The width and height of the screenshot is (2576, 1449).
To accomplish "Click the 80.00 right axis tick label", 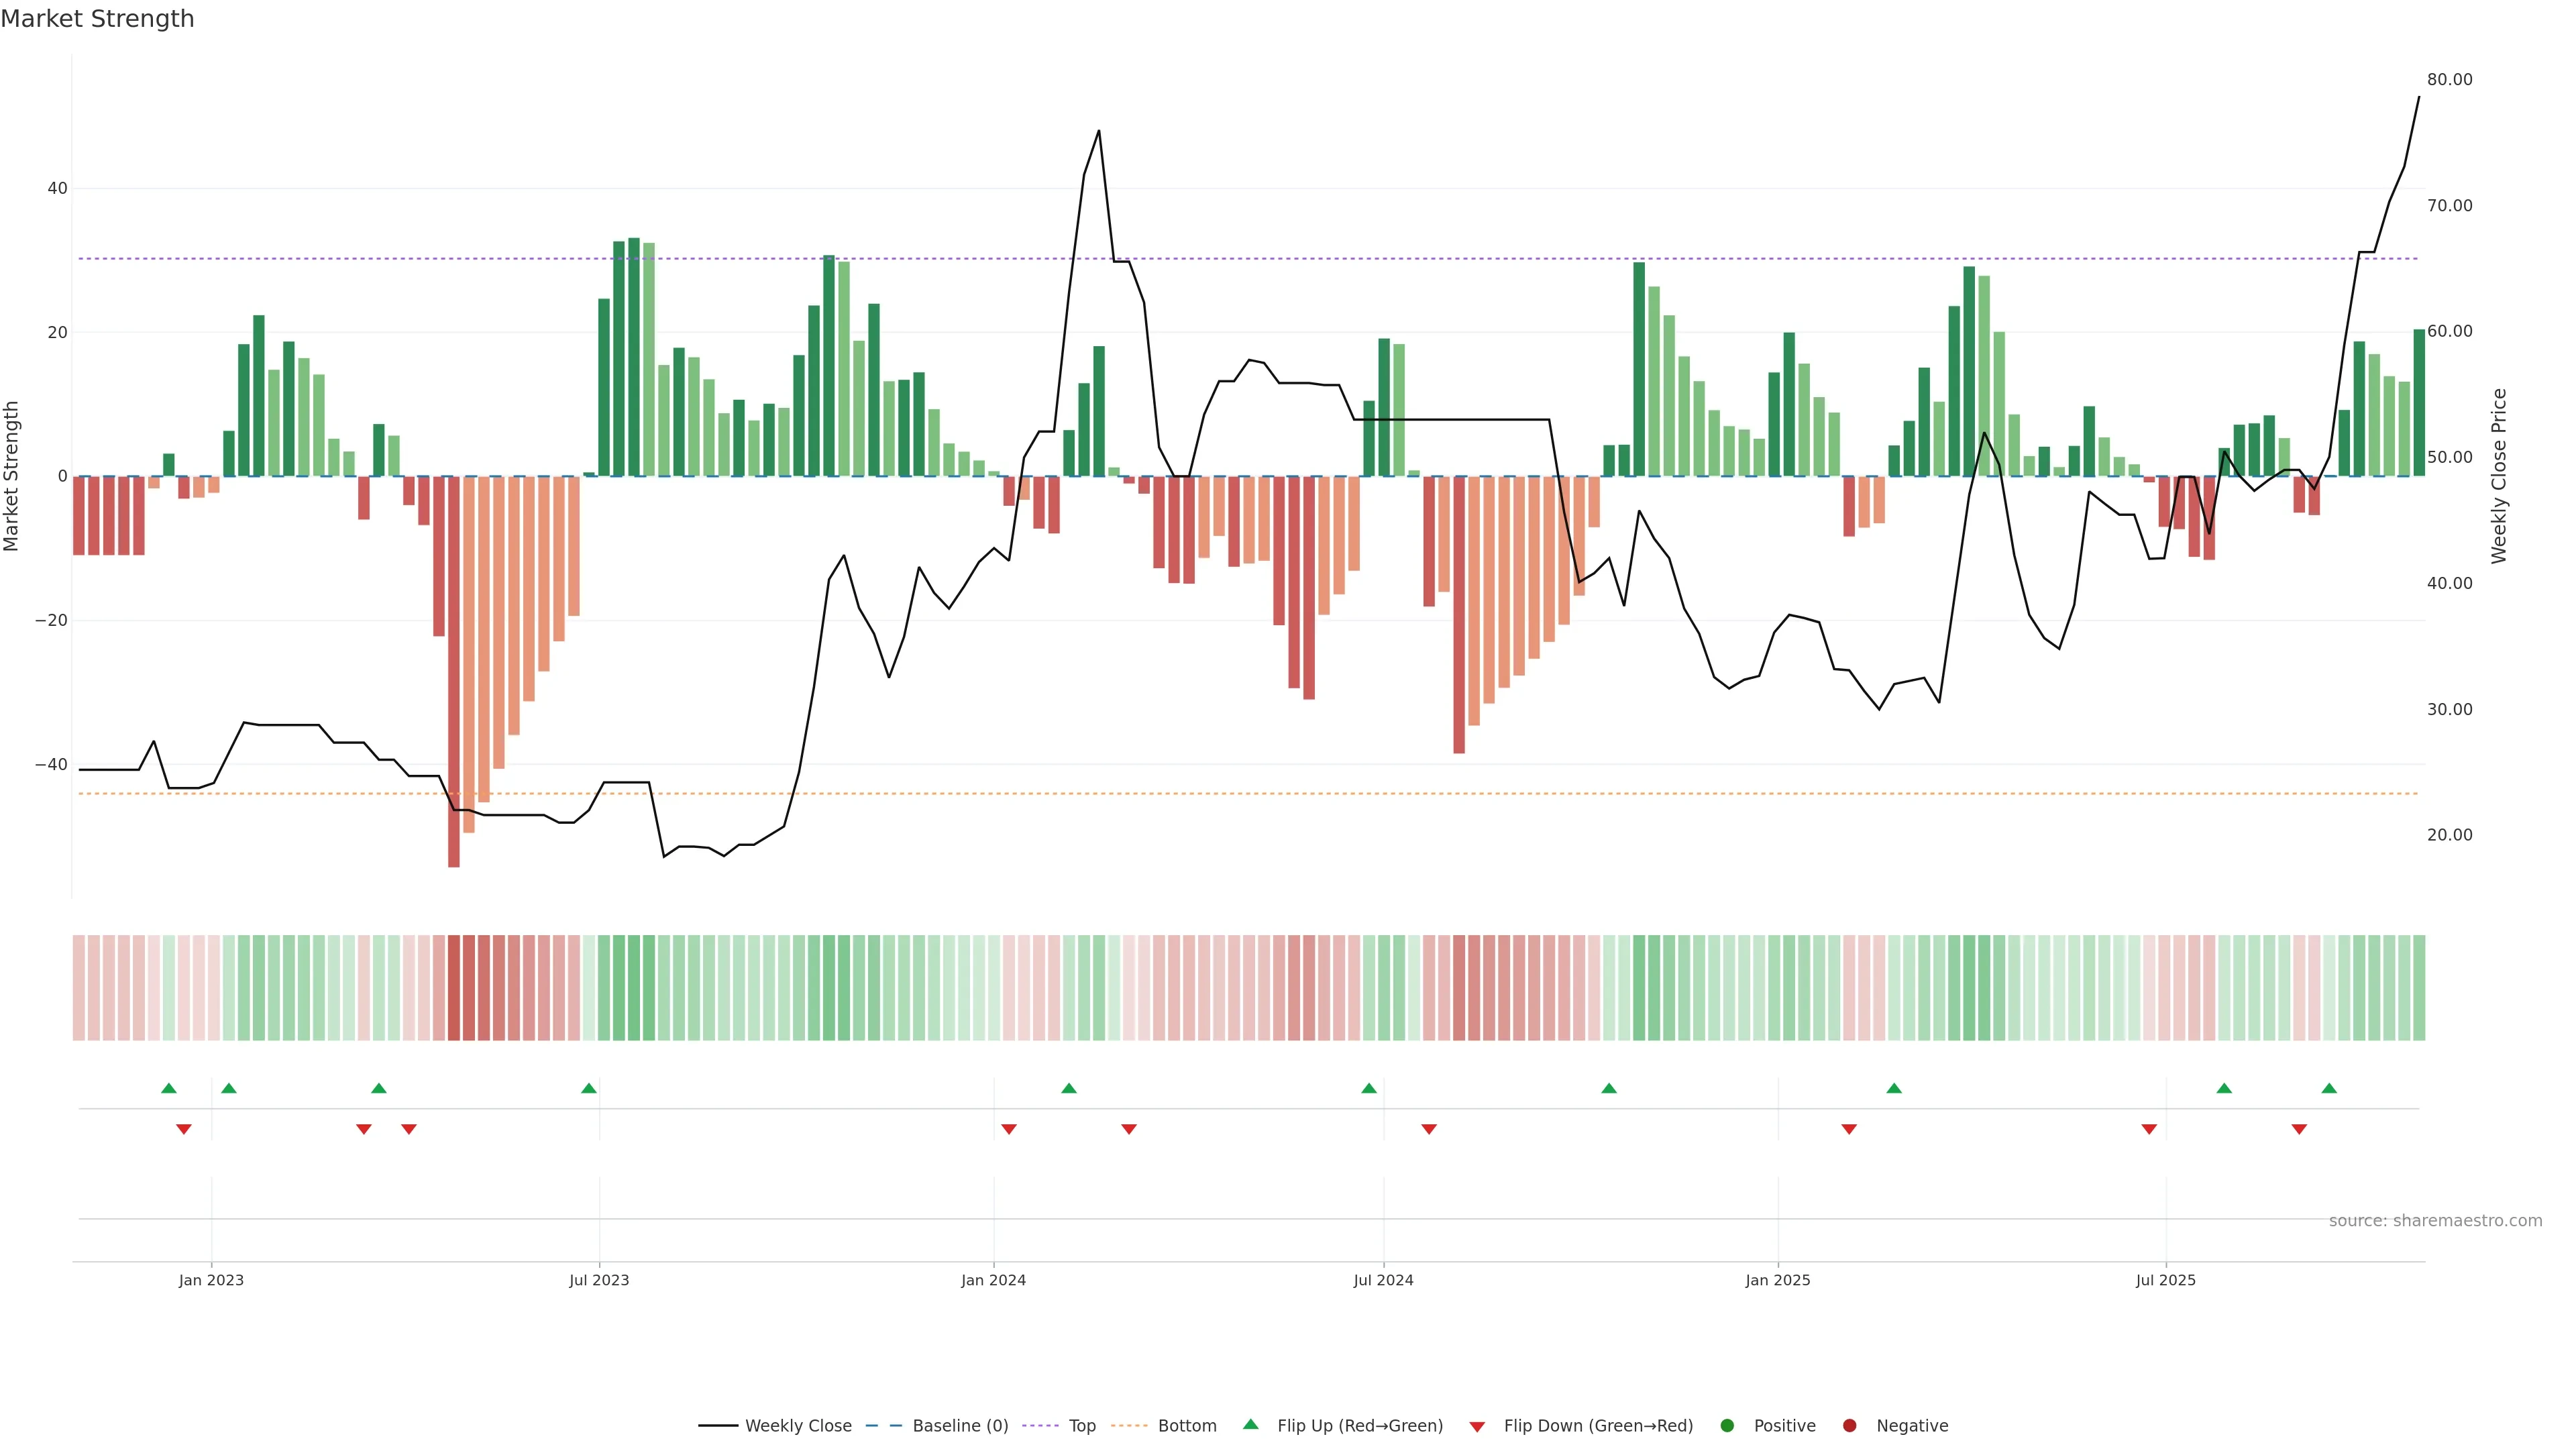I will (2449, 80).
